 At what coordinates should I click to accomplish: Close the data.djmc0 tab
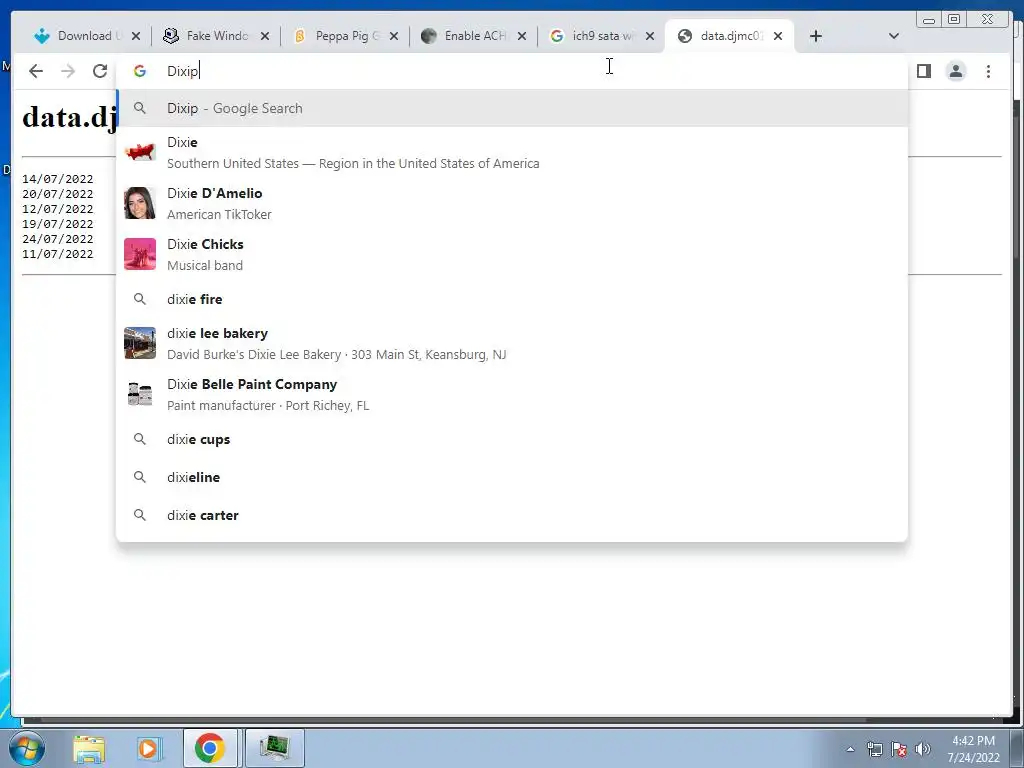778,37
